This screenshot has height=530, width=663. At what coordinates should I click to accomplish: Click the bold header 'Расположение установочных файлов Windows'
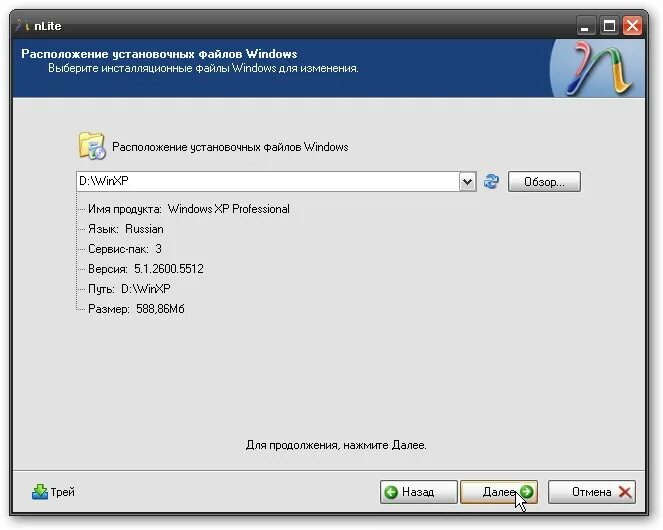pos(159,54)
